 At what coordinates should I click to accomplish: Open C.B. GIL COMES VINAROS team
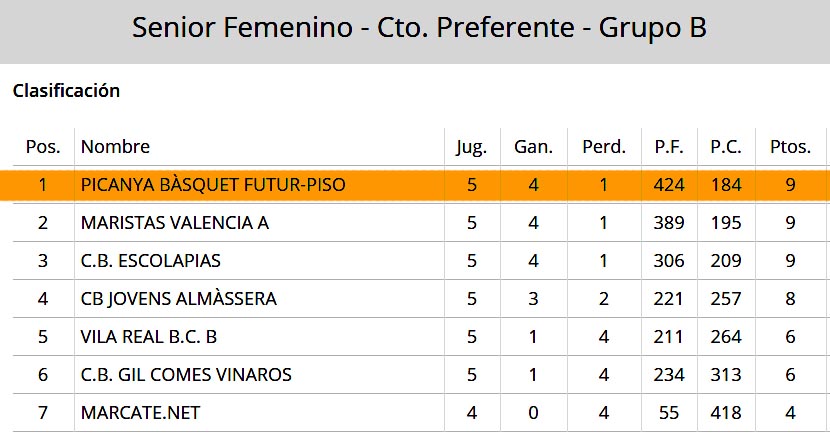click(x=186, y=375)
